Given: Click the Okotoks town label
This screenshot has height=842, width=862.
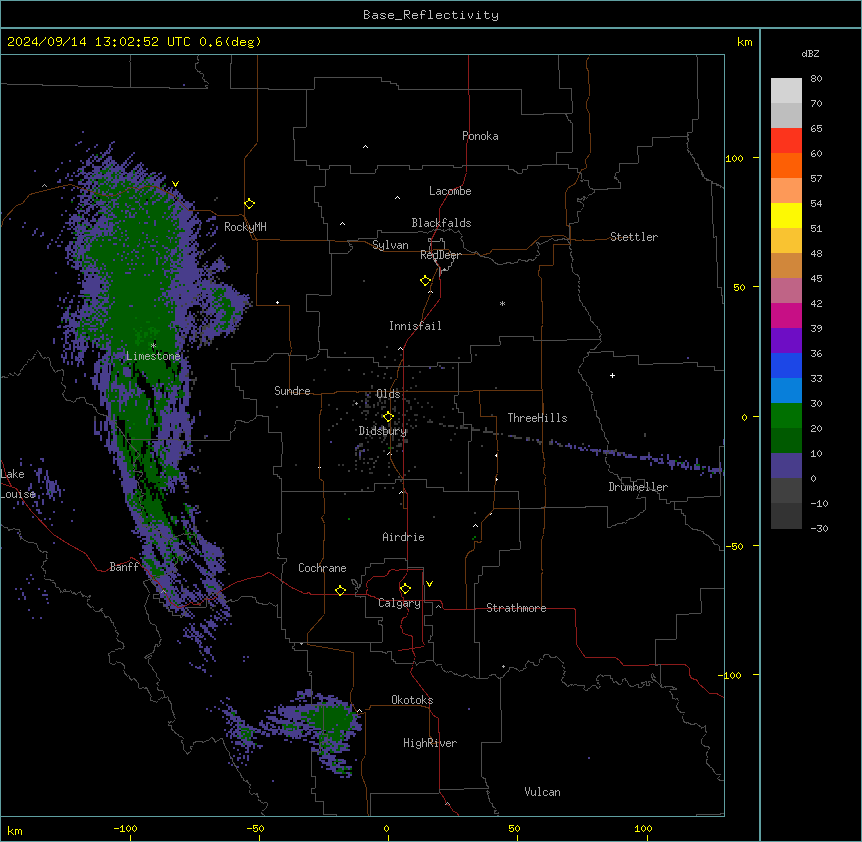Looking at the screenshot, I should pyautogui.click(x=412, y=700).
